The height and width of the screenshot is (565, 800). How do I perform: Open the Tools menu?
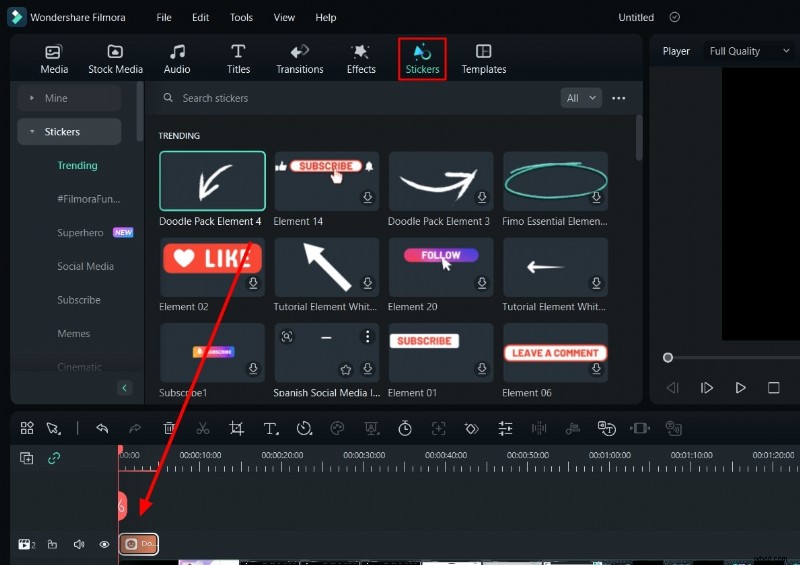(241, 17)
